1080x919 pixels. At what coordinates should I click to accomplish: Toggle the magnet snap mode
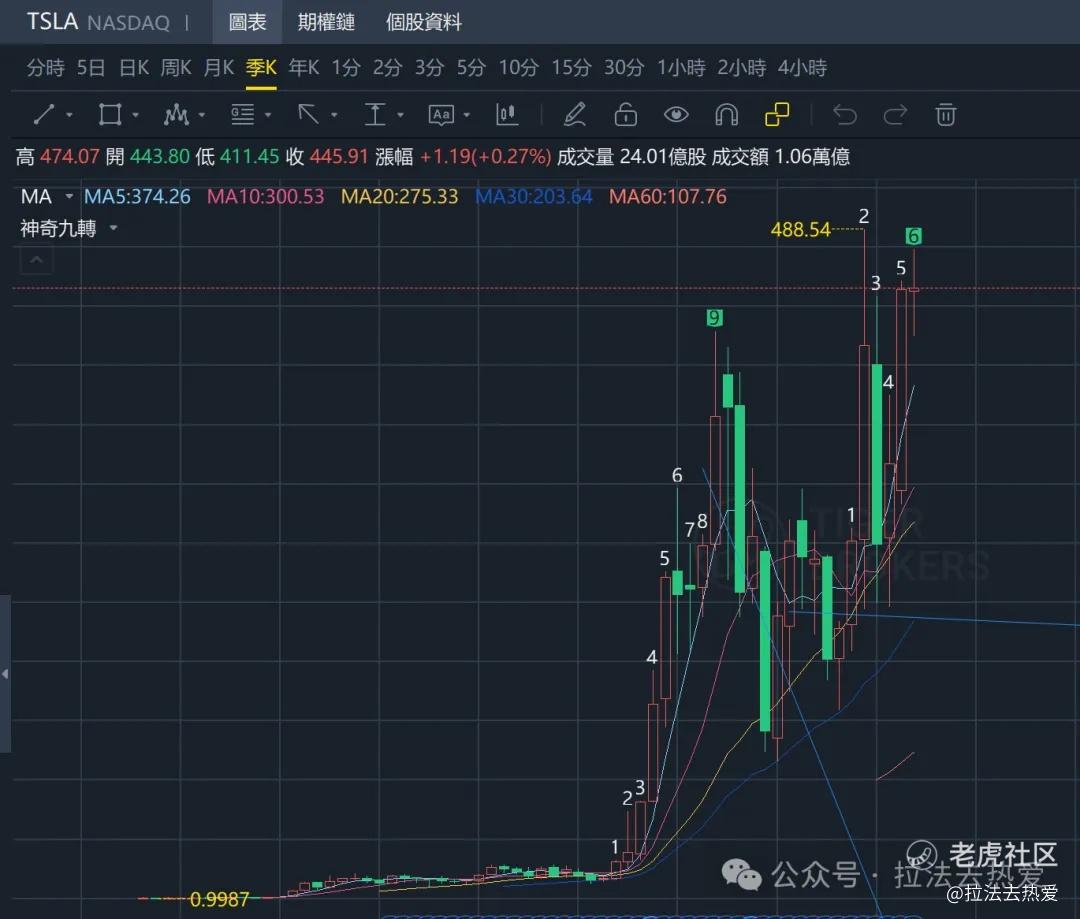[x=727, y=114]
